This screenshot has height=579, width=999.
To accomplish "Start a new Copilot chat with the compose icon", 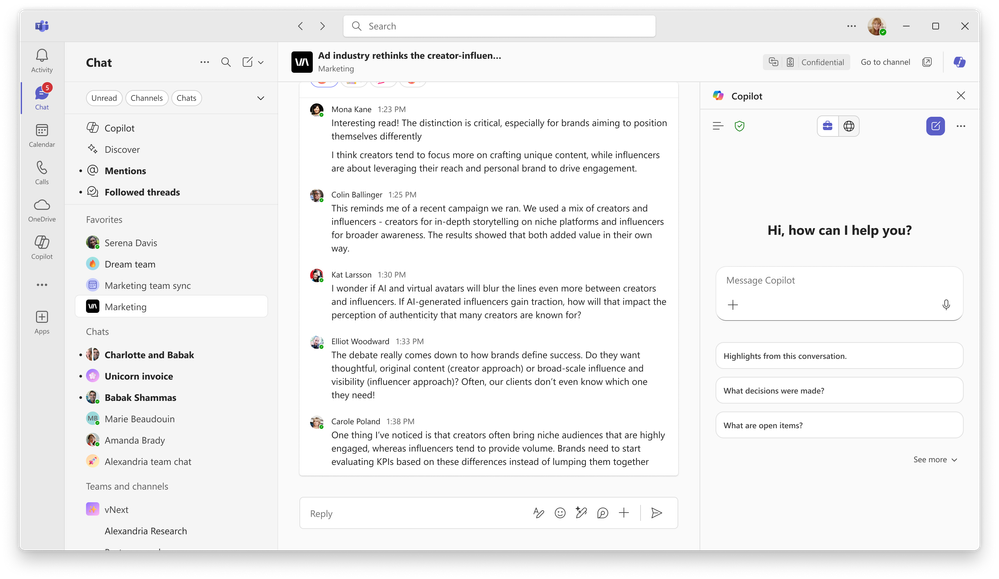I will [x=936, y=125].
